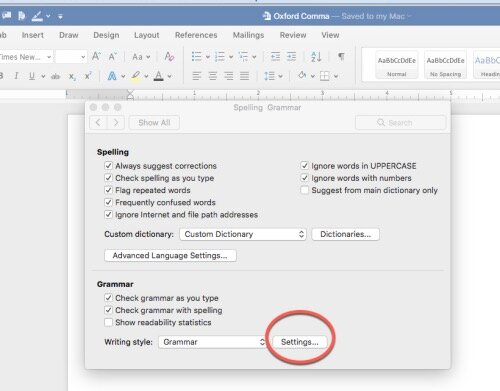The width and height of the screenshot is (500, 391).
Task: Open Advanced Language Settings...
Action: (170, 255)
